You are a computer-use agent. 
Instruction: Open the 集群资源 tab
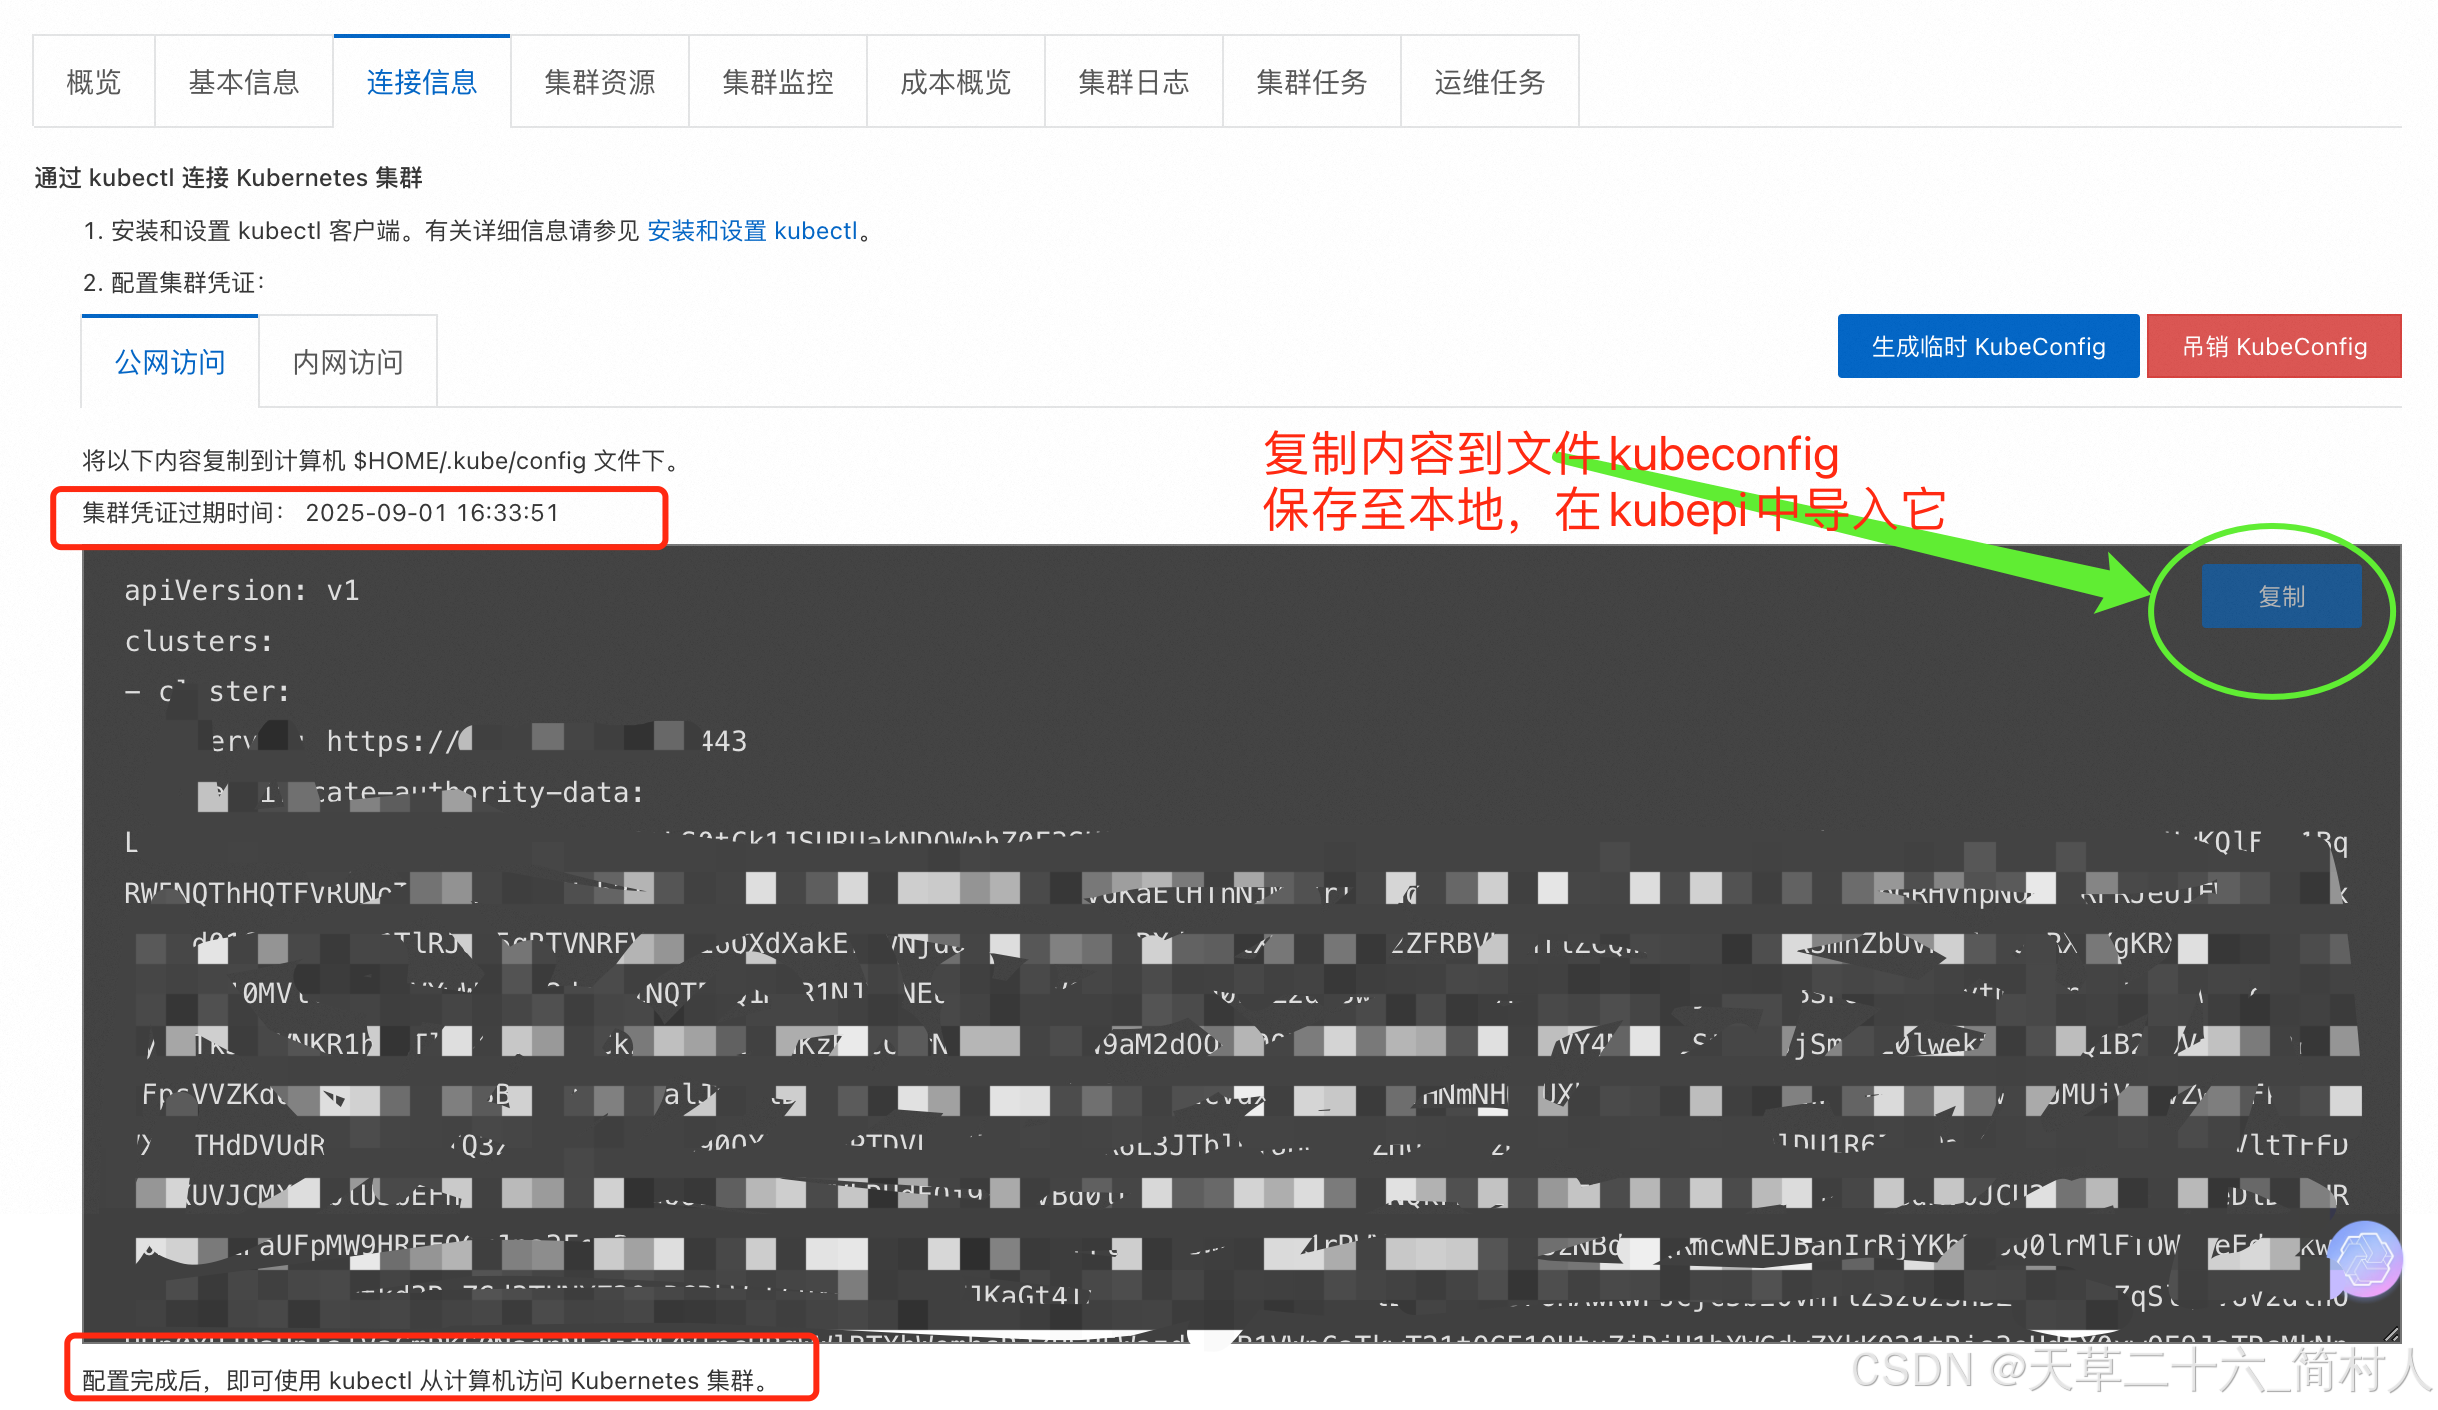pyautogui.click(x=600, y=82)
